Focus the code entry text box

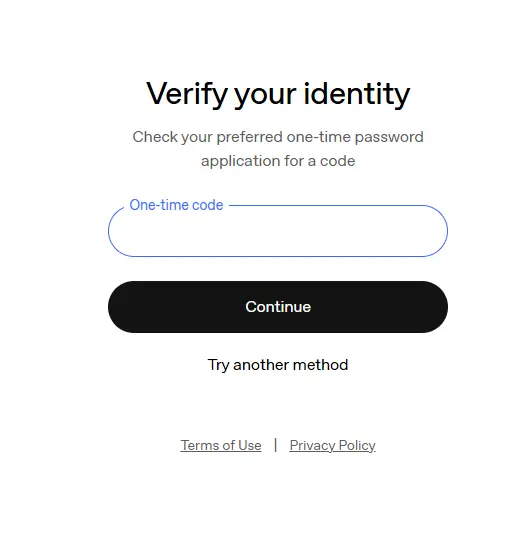[x=278, y=231]
